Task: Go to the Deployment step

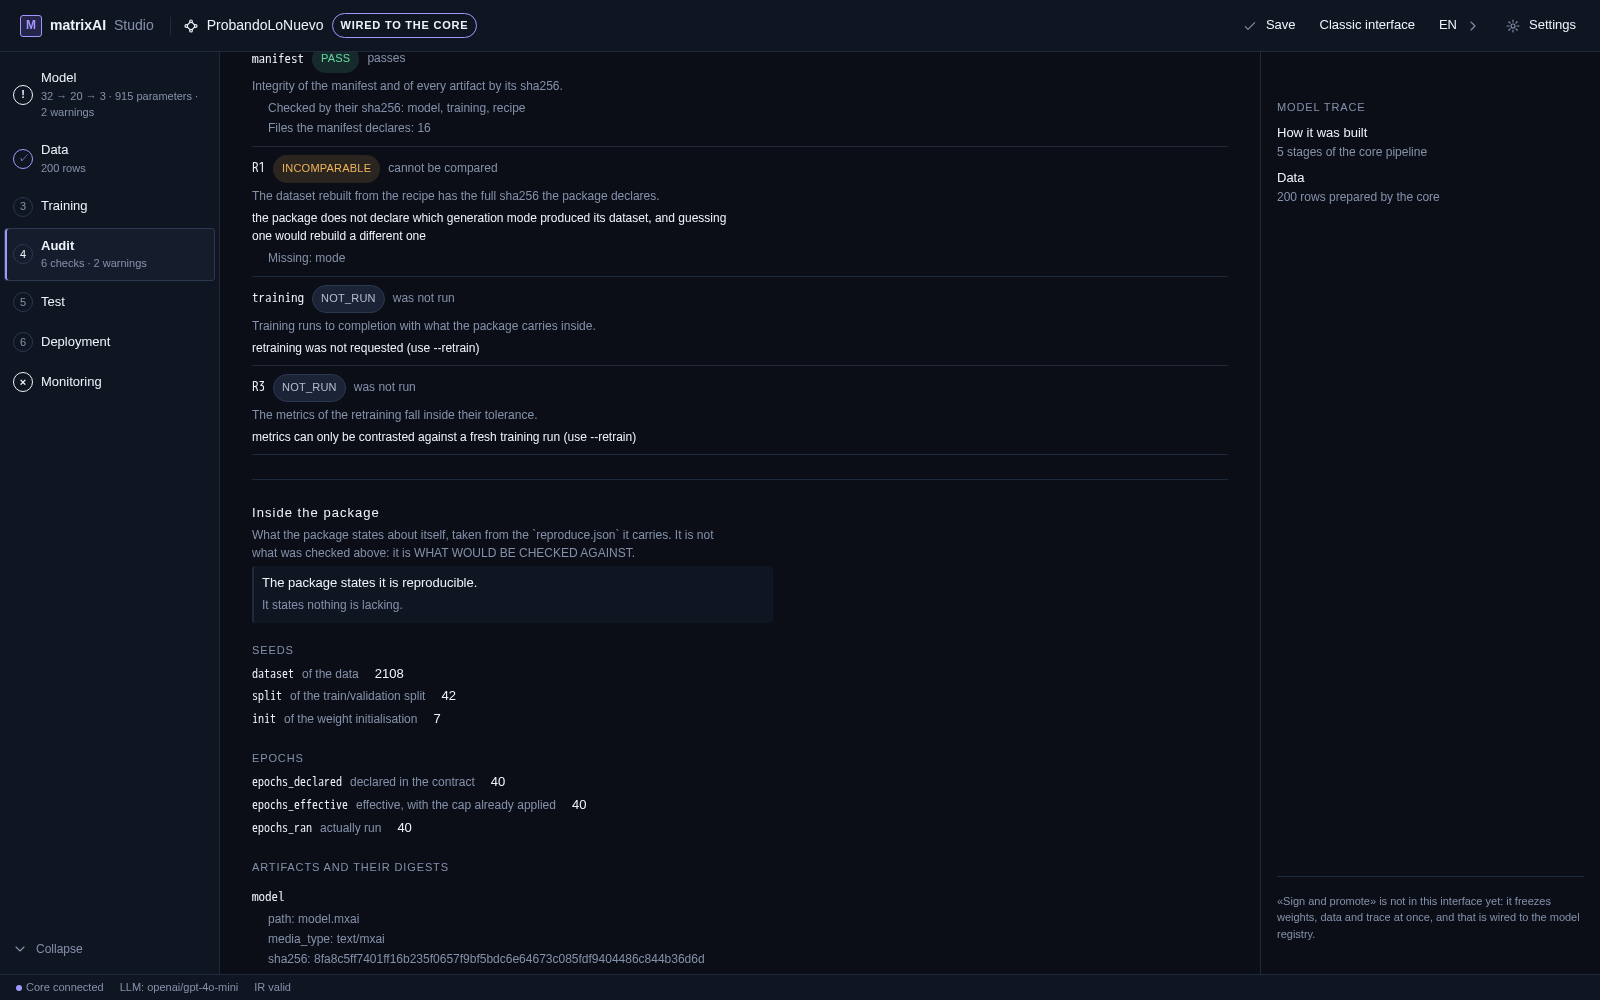Action: [110, 342]
